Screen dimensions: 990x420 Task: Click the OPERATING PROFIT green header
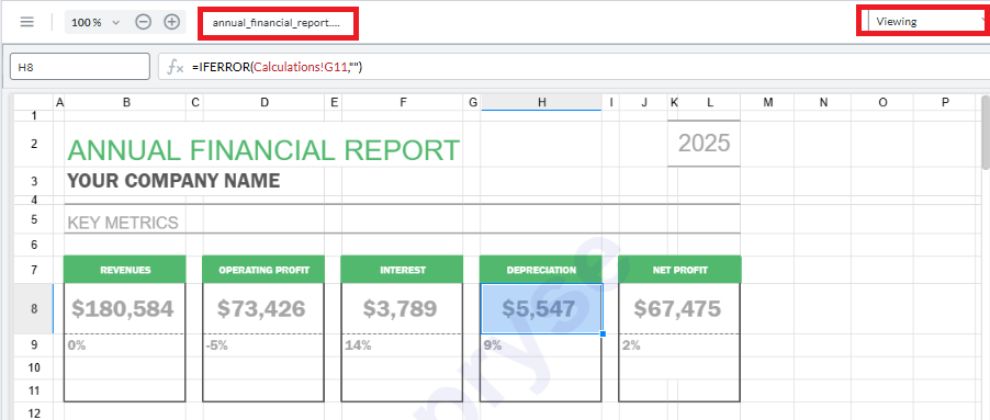263,270
